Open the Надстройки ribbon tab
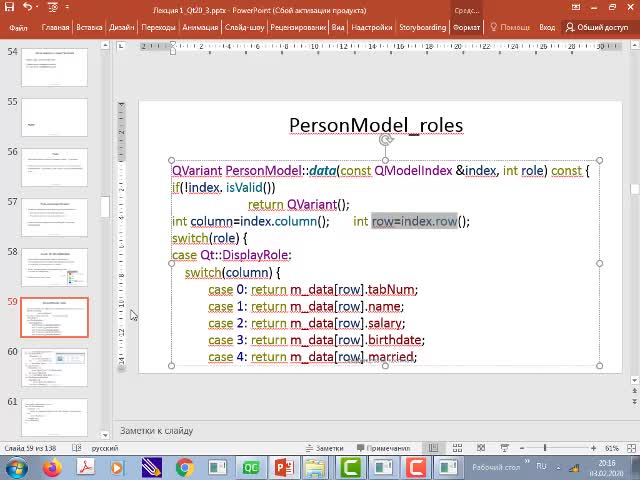The height and width of the screenshot is (480, 640). (372, 27)
